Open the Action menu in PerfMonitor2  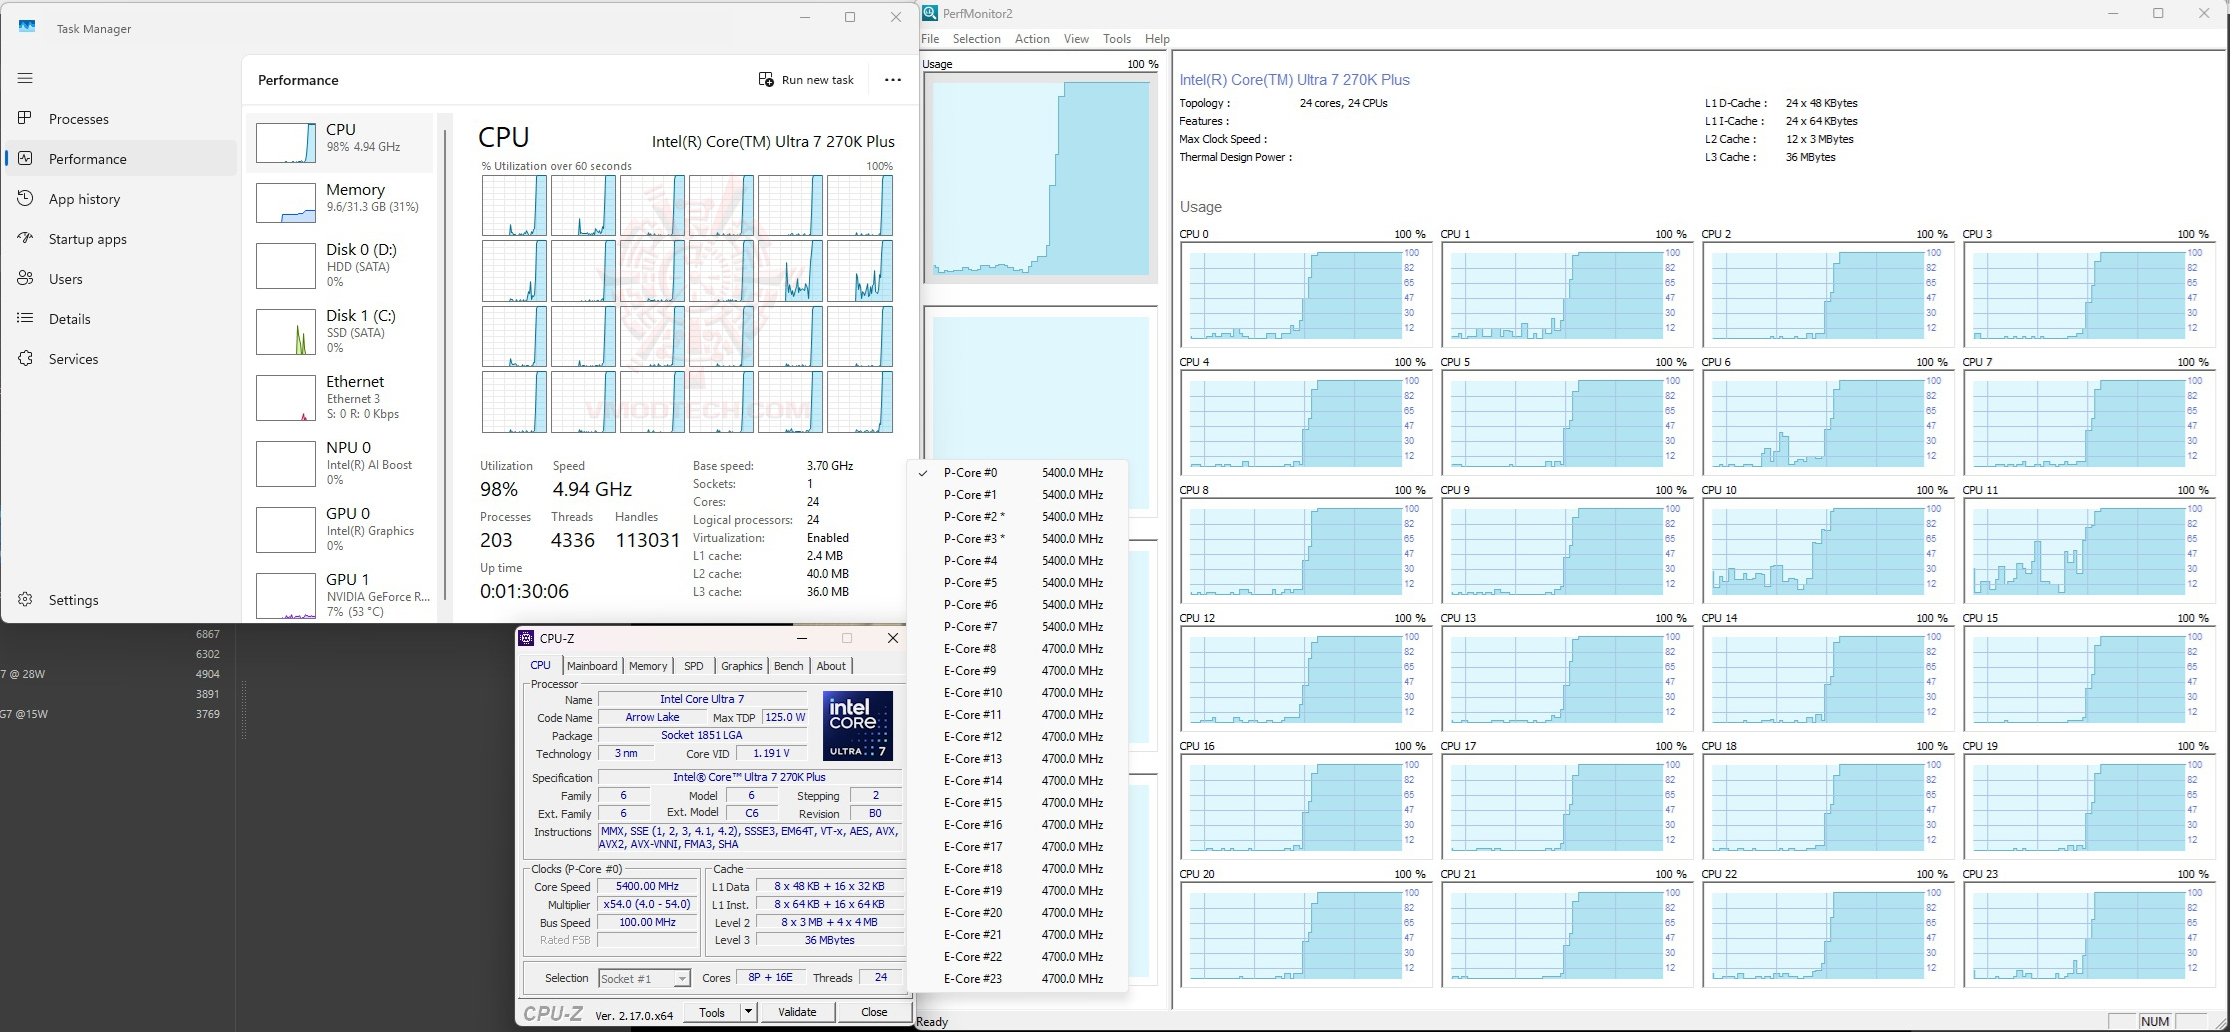[x=1032, y=39]
